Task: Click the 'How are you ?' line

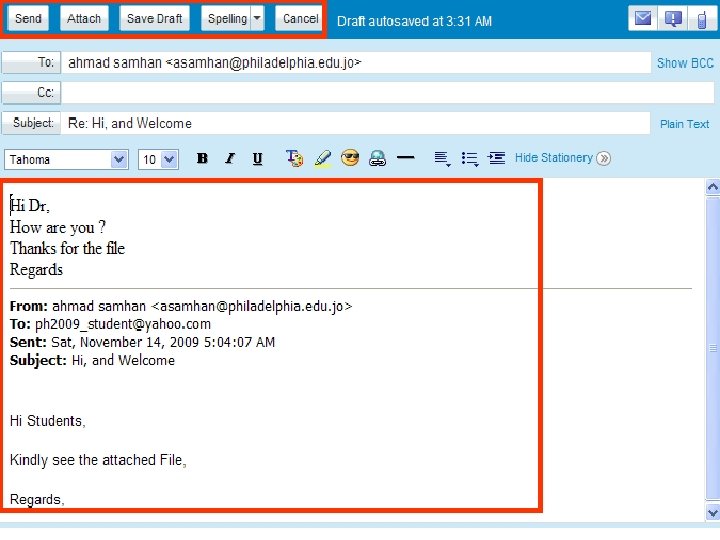Action: tap(58, 227)
